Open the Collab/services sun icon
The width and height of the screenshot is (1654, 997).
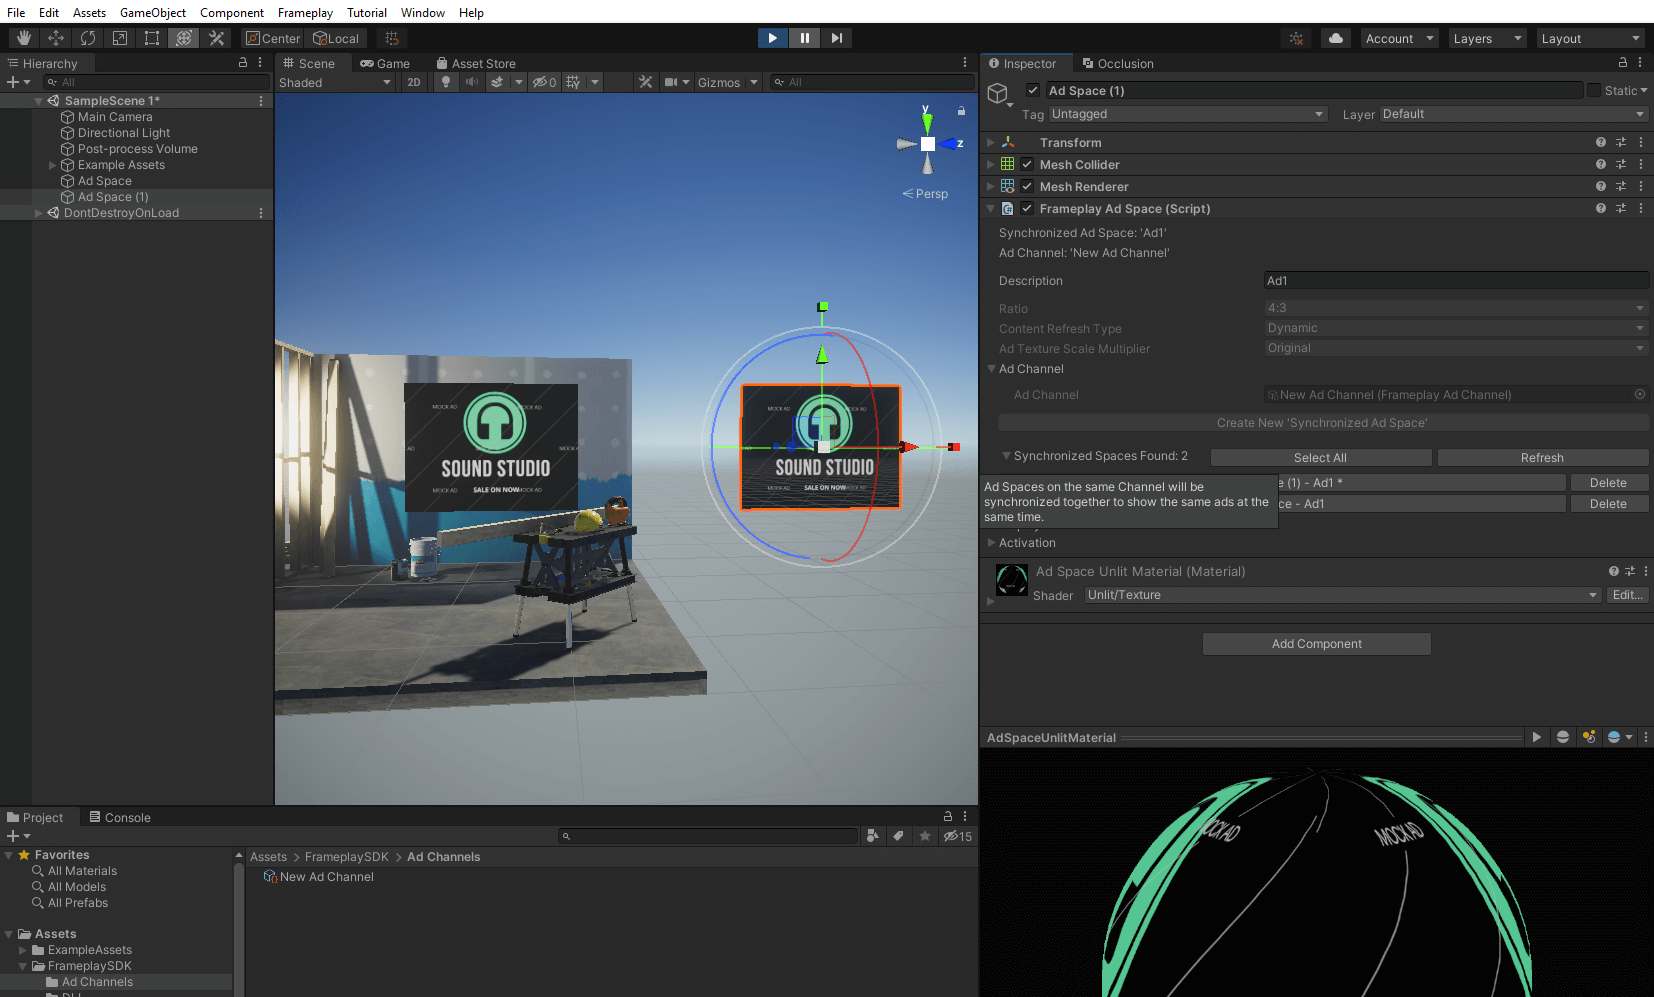point(1296,38)
